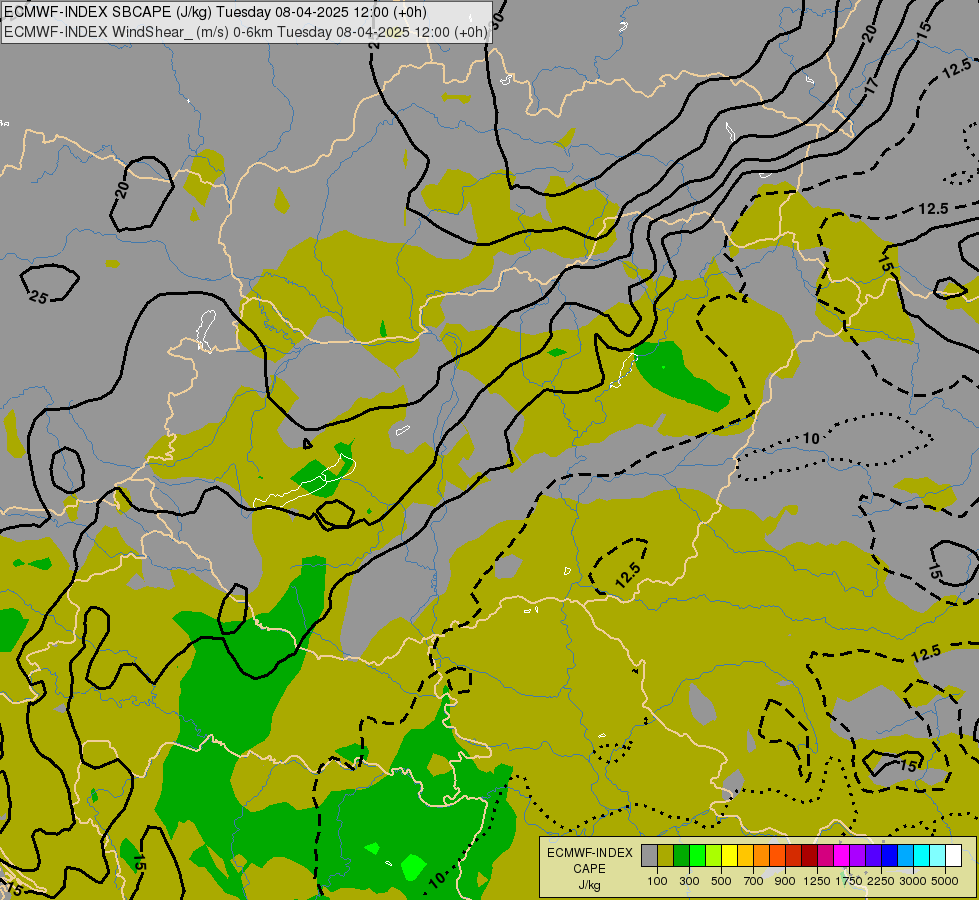Click the 10 label on dotted closed contour
This screenshot has height=900, width=979.
811,438
